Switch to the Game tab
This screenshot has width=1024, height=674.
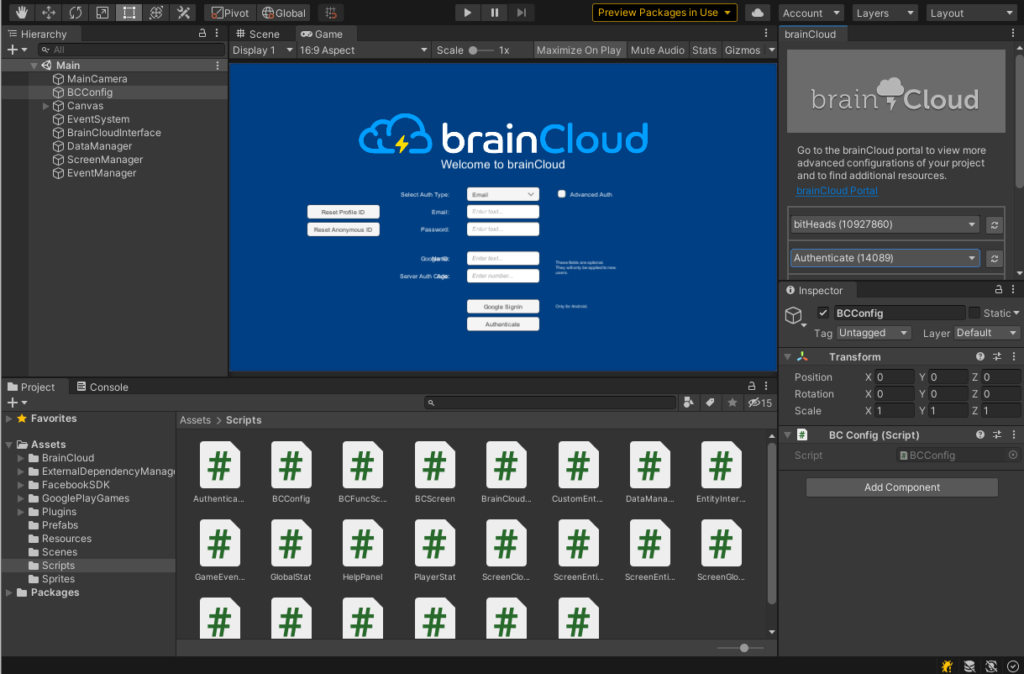322,34
